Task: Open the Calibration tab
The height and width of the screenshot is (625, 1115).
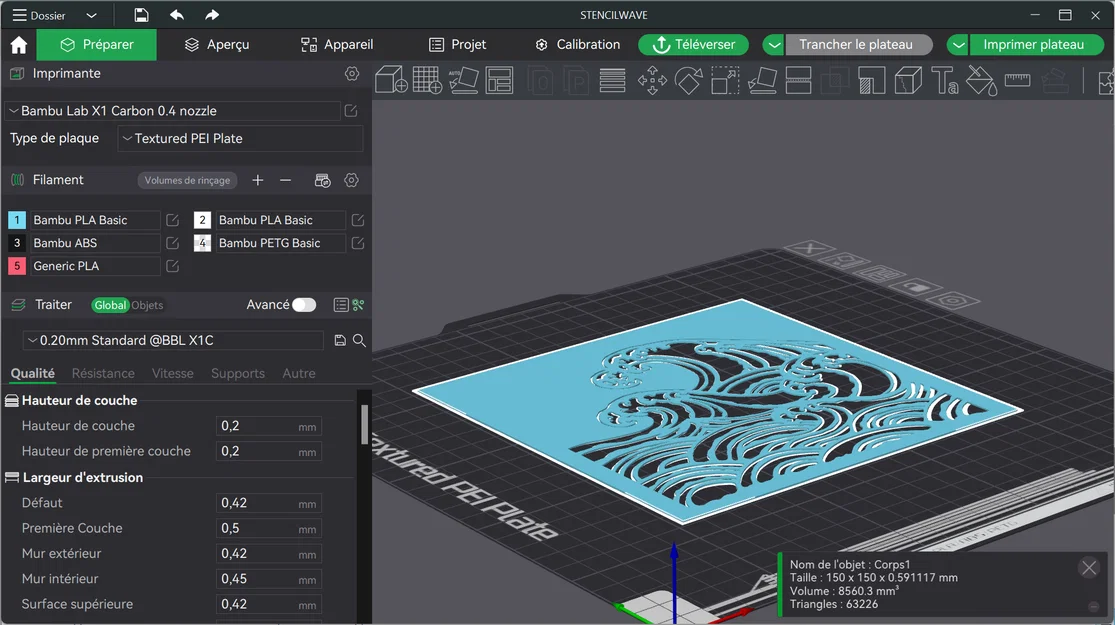Action: (577, 45)
